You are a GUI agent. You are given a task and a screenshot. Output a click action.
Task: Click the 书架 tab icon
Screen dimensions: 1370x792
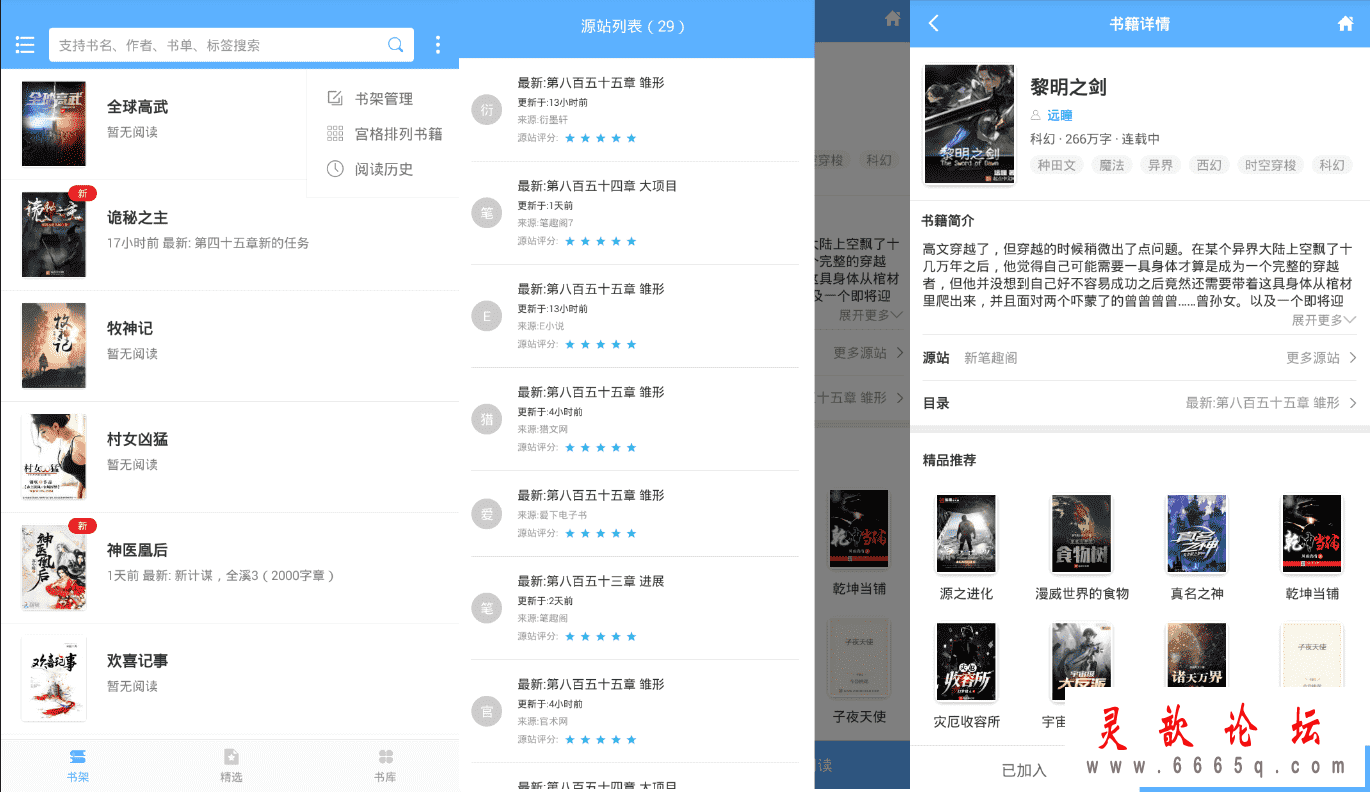coord(77,757)
